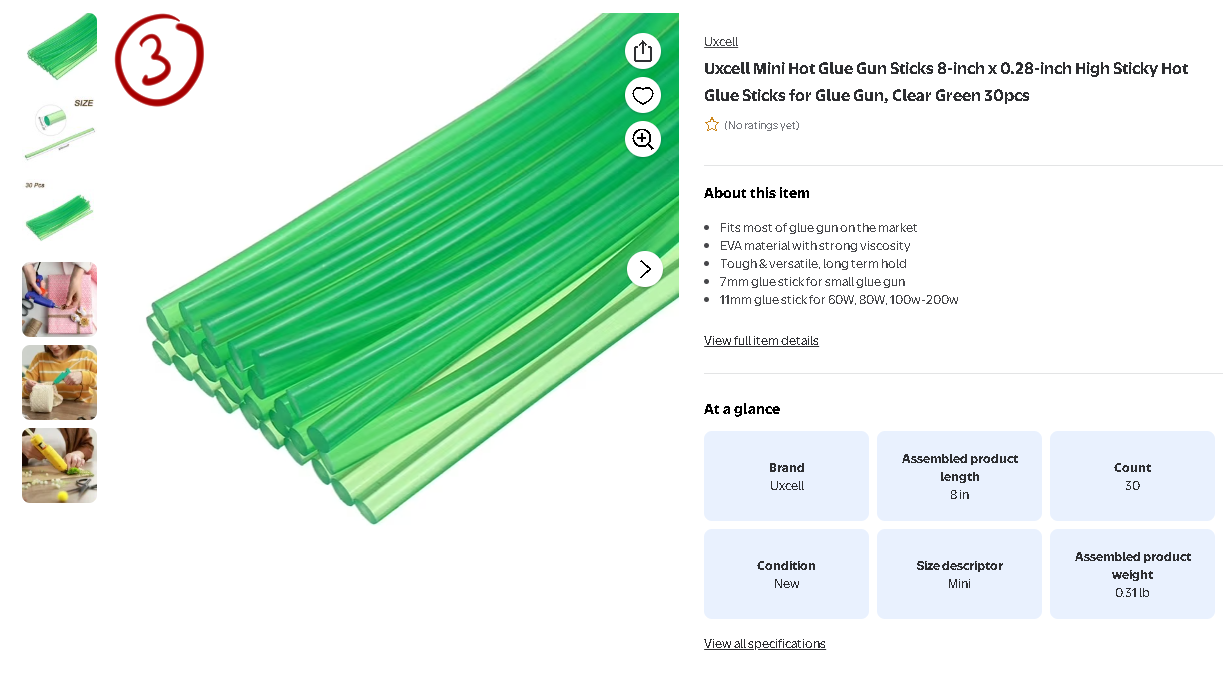1230x678 pixels.
Task: Open the Uxcell brand link
Action: tap(721, 42)
